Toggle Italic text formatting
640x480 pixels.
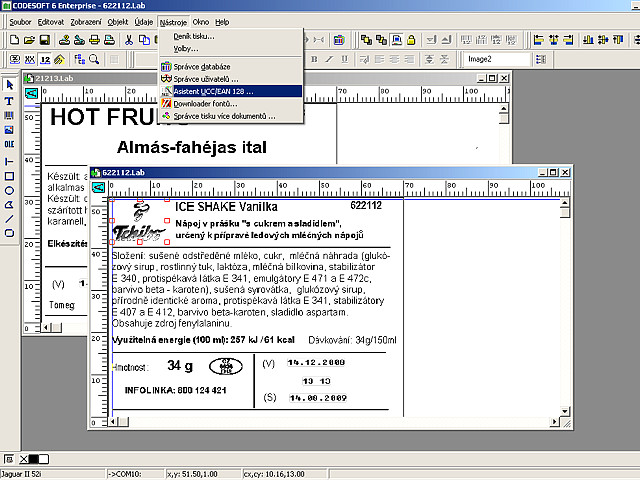click(x=329, y=60)
